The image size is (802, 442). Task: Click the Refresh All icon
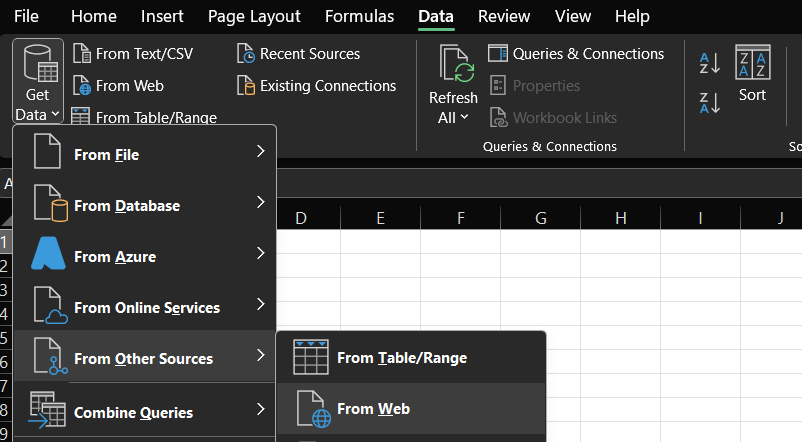coord(454,67)
